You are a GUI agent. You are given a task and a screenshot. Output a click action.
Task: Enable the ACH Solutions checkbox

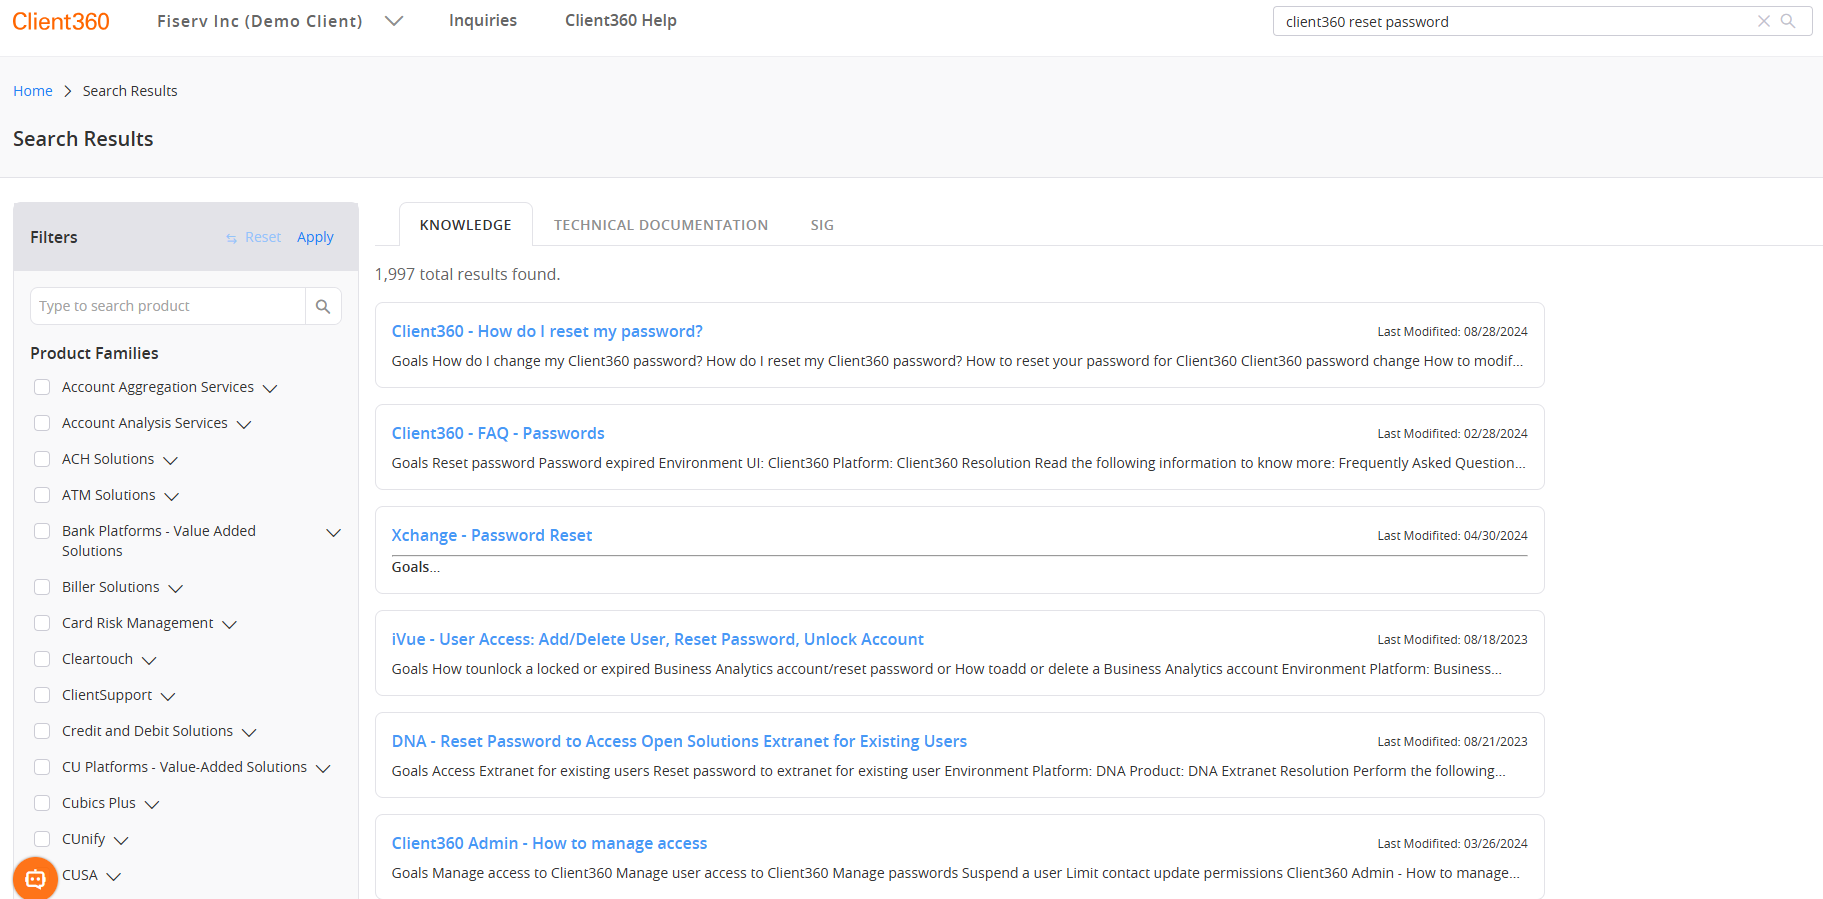[42, 459]
